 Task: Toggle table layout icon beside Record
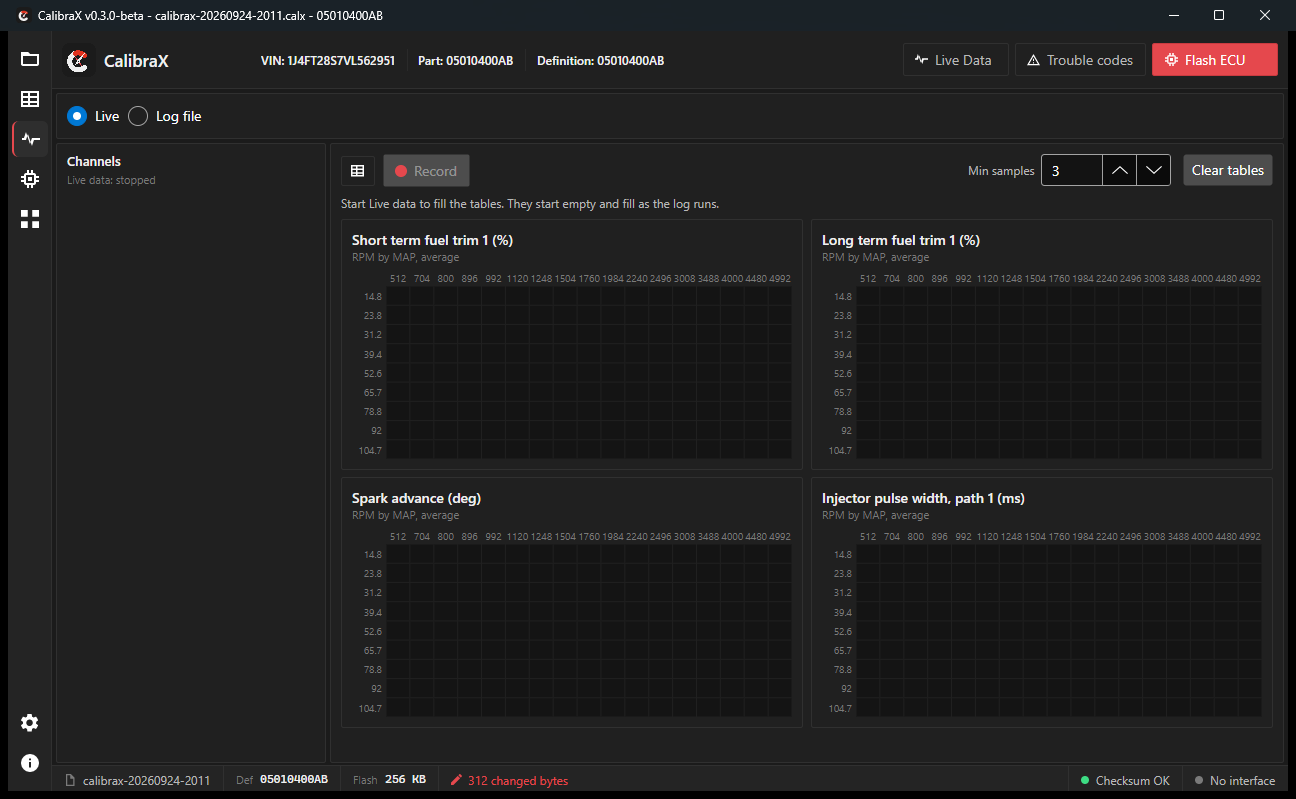click(357, 171)
